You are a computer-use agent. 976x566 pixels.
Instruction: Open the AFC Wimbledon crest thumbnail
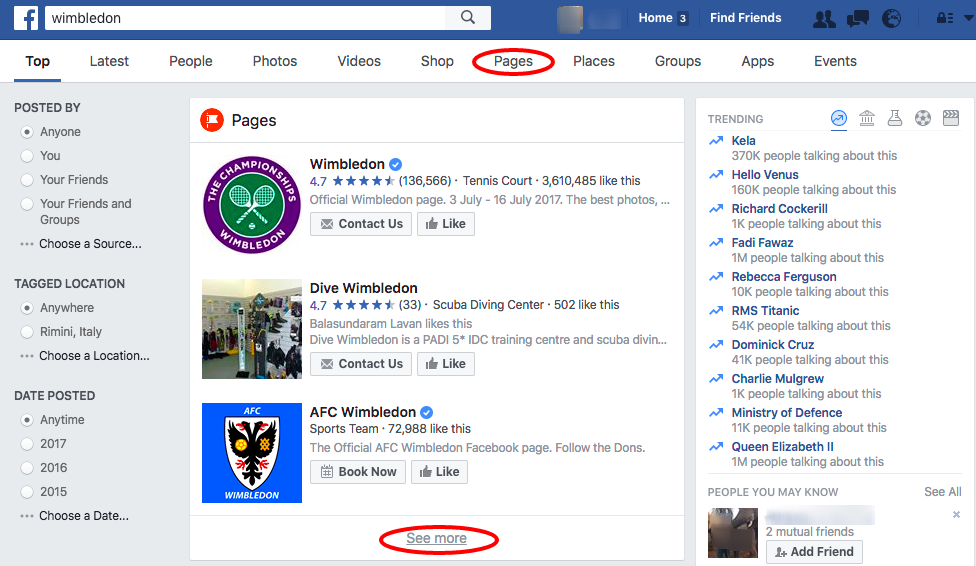click(x=251, y=453)
